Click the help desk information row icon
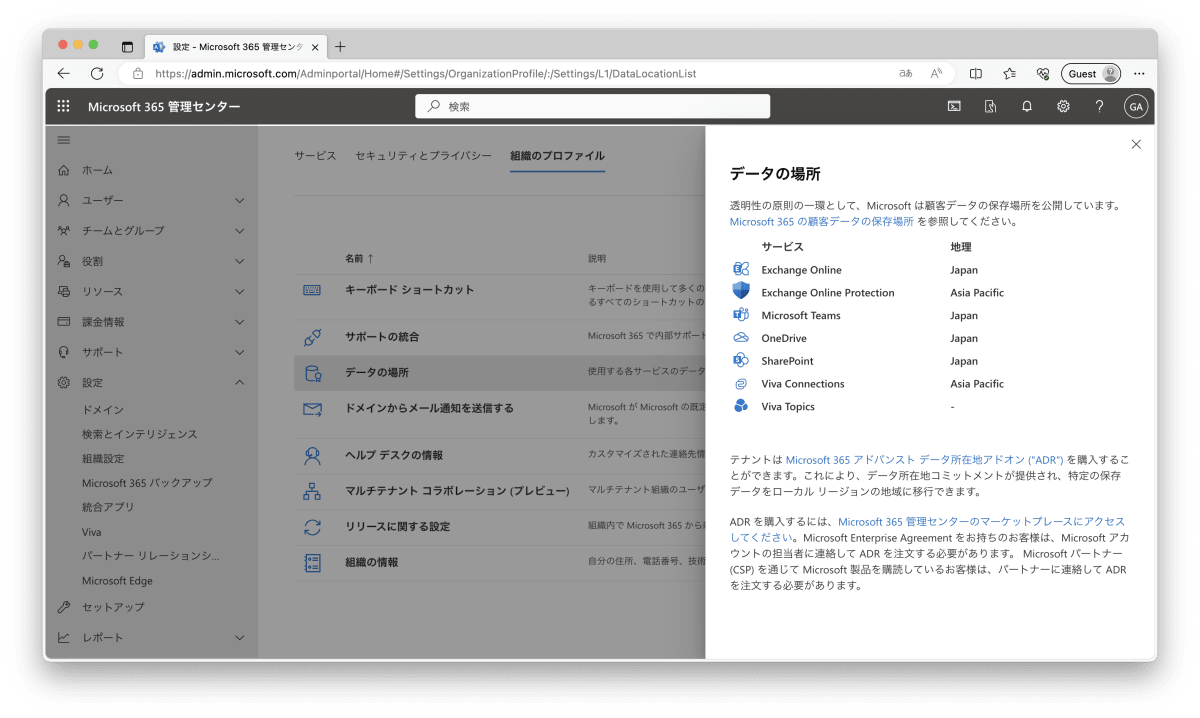The height and width of the screenshot is (718, 1200). coord(312,456)
